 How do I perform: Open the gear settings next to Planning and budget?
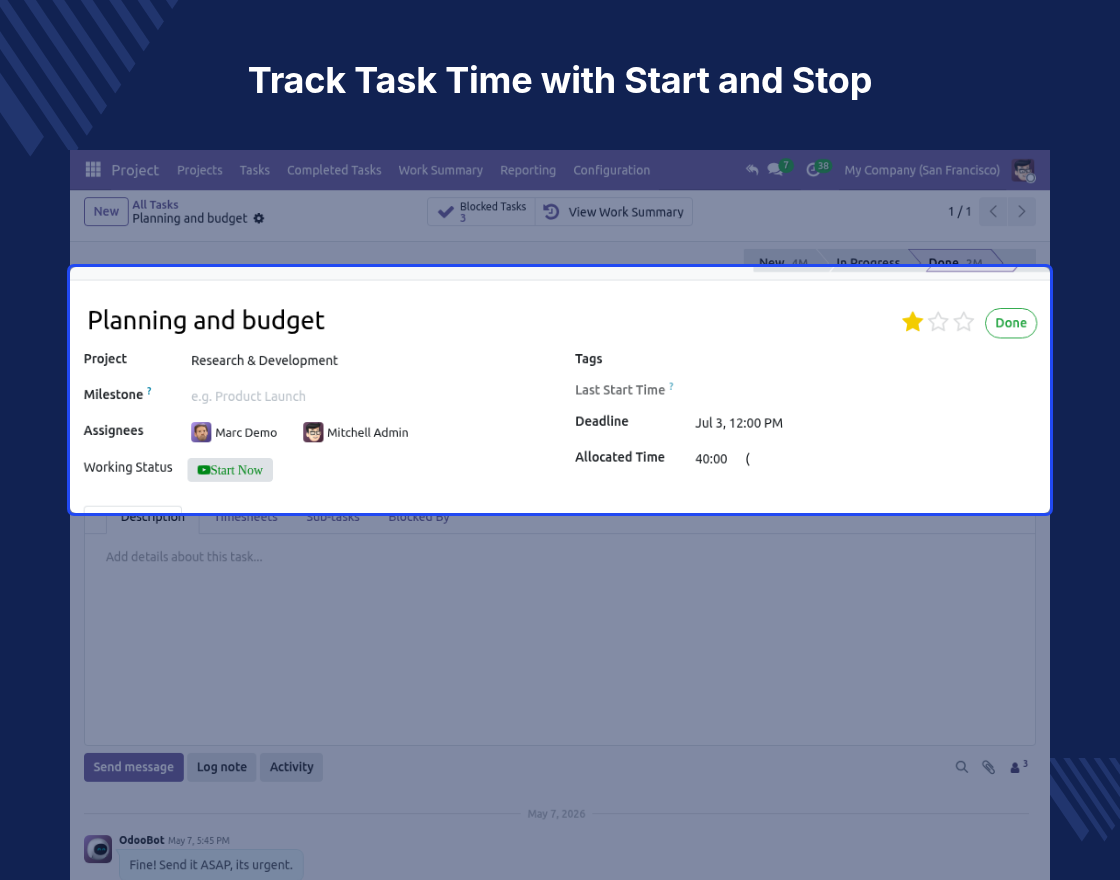[x=259, y=219]
